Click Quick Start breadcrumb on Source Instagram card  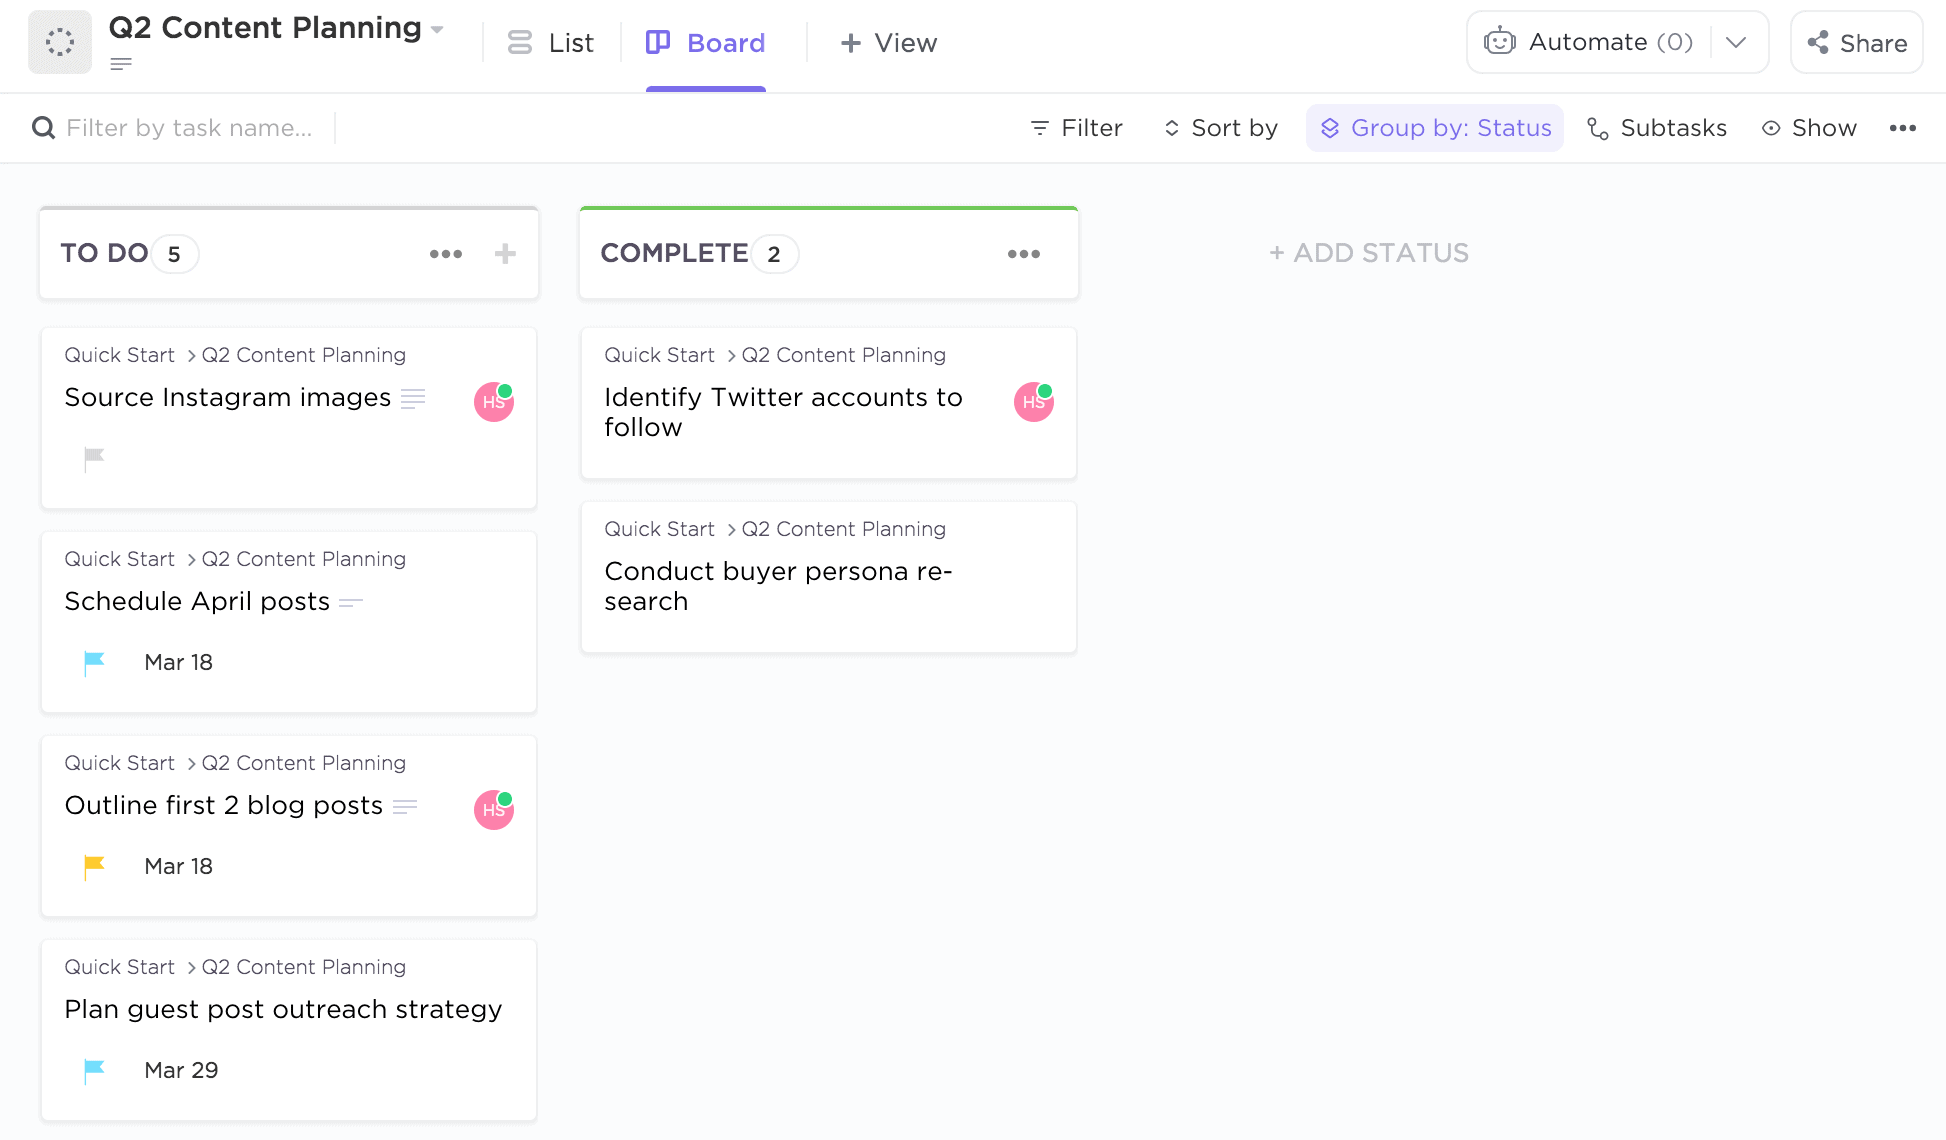(x=119, y=355)
